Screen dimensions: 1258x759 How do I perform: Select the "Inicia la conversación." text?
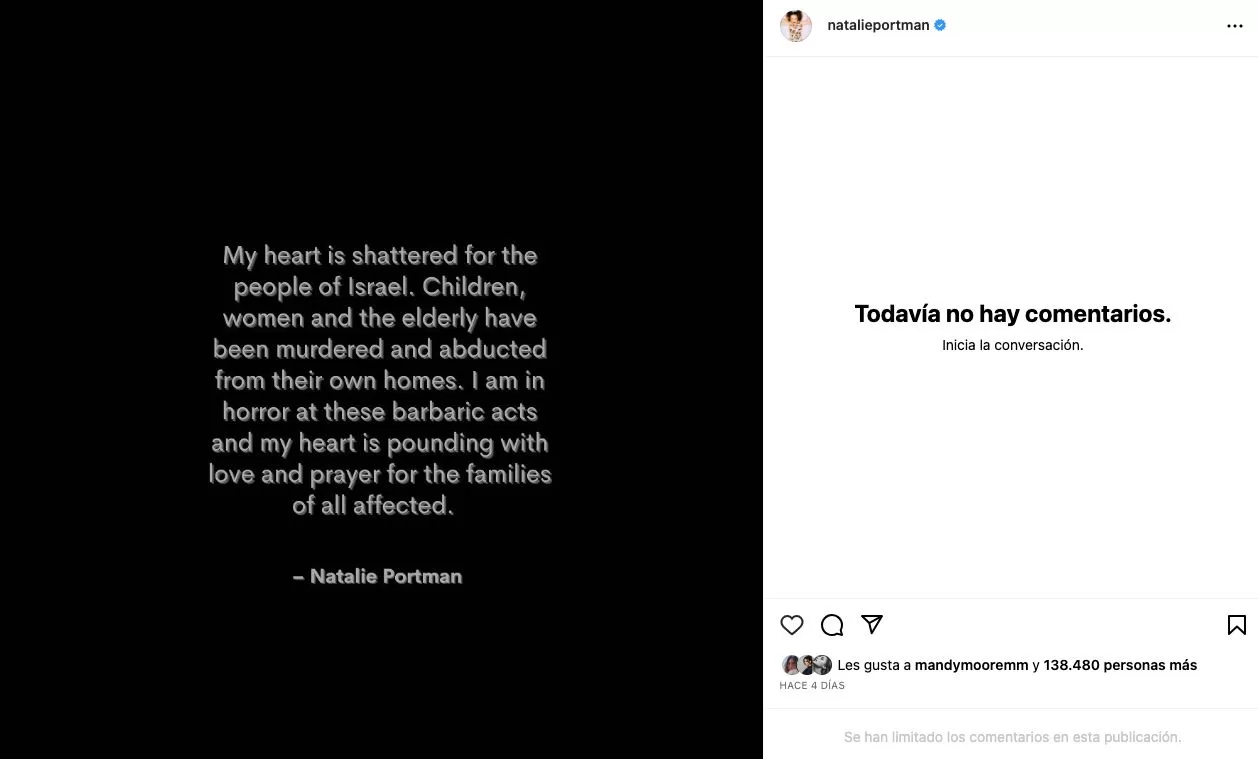coord(1012,345)
